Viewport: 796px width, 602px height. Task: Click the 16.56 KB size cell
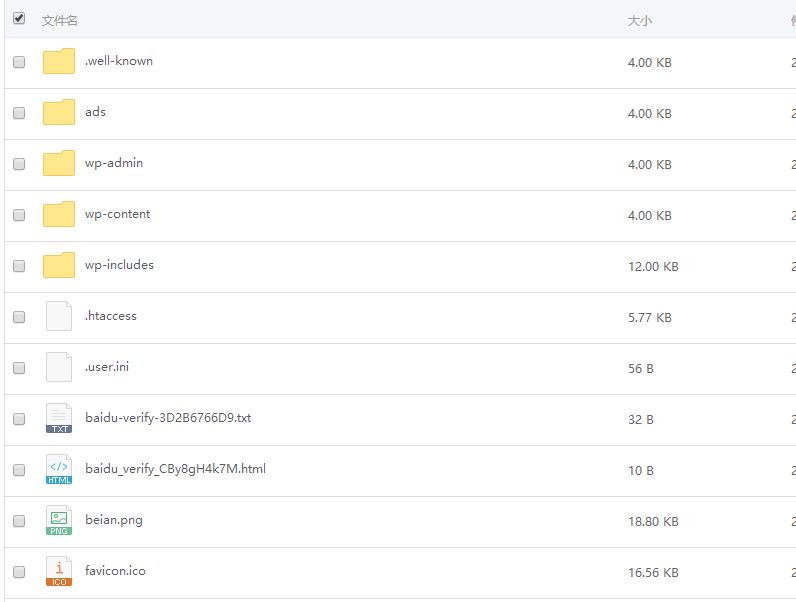[x=653, y=573]
